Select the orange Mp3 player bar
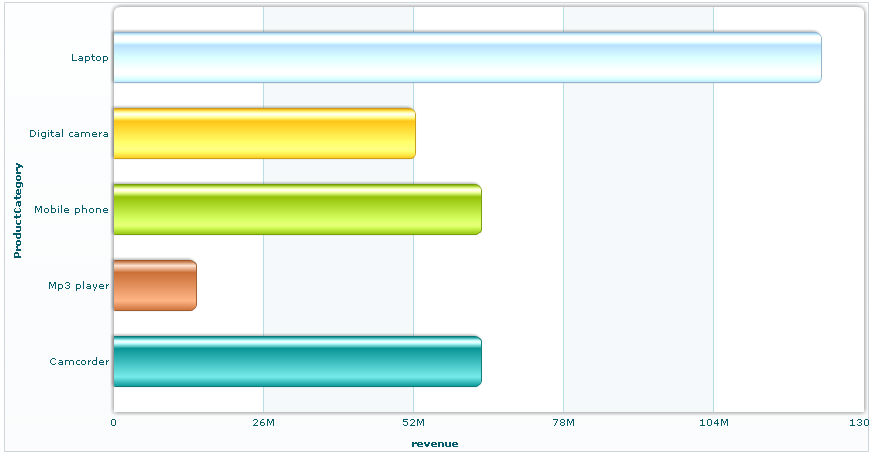 (154, 285)
